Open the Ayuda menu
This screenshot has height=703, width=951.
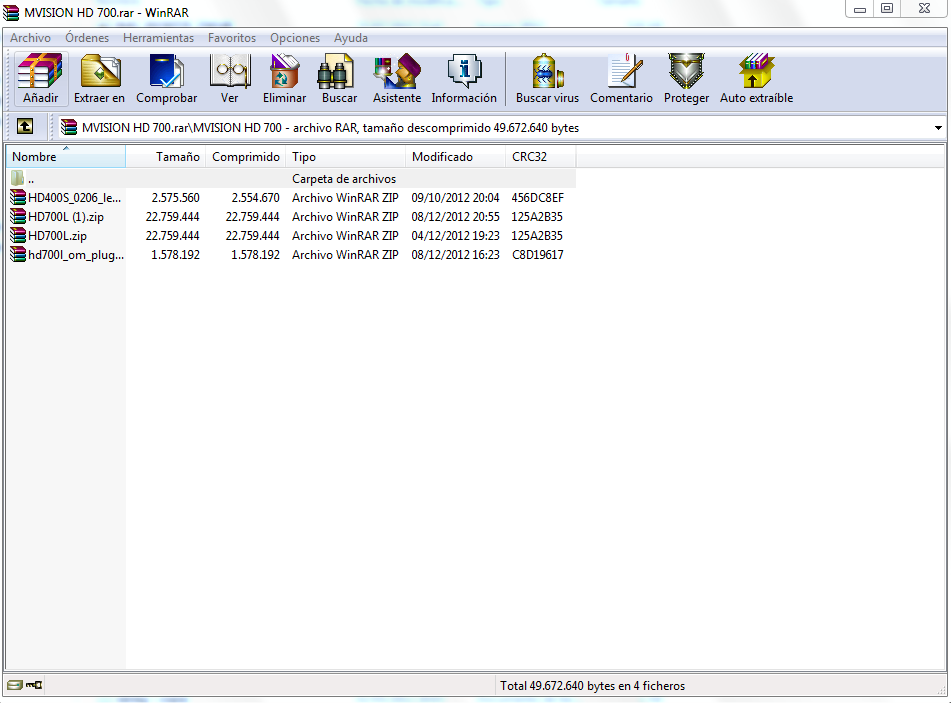[x=351, y=38]
